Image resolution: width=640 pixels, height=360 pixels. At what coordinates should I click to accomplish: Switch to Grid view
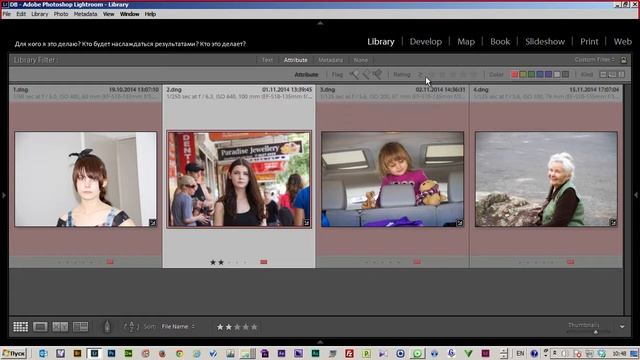coord(20,327)
